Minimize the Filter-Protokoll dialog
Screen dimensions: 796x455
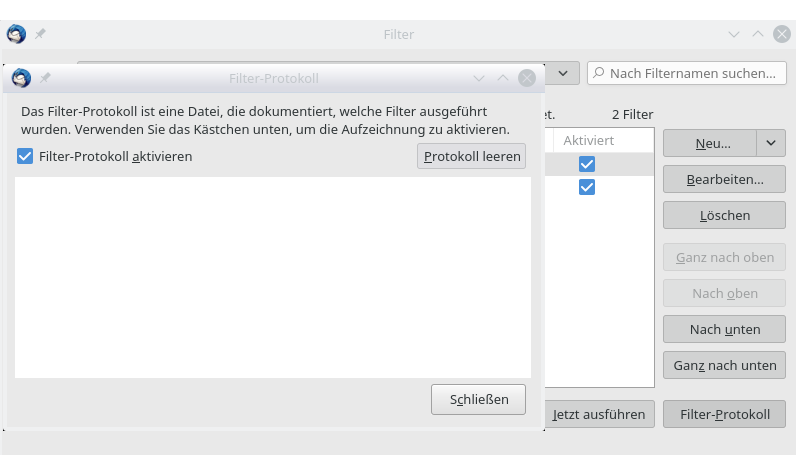(x=479, y=78)
